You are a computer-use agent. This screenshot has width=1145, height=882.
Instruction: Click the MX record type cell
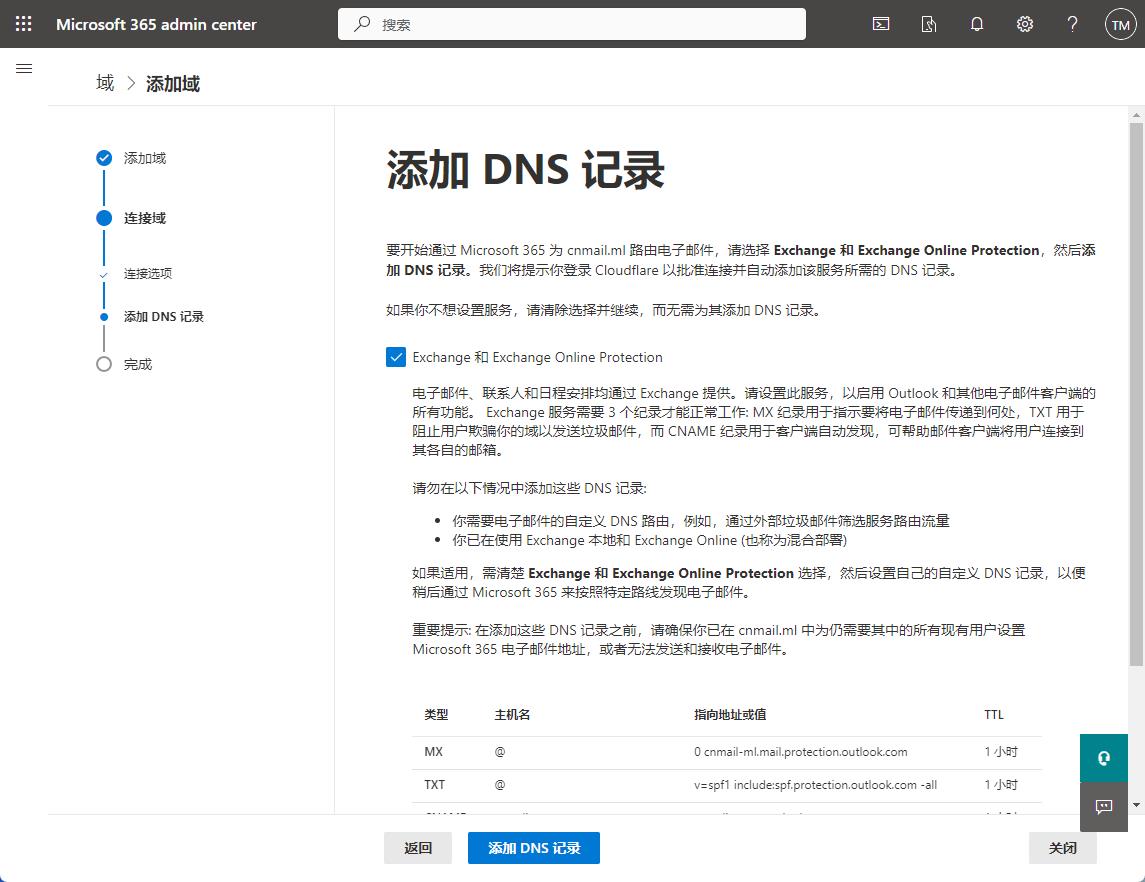coord(434,752)
